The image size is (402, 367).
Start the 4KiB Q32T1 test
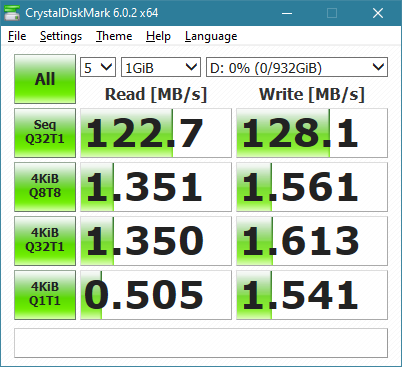(x=45, y=241)
